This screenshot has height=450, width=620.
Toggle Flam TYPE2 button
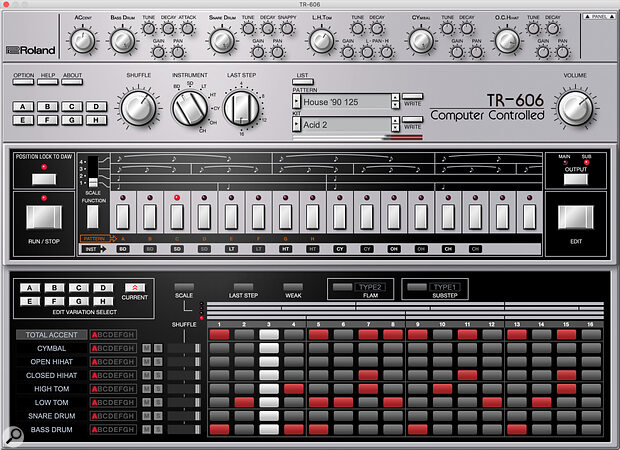(342, 287)
